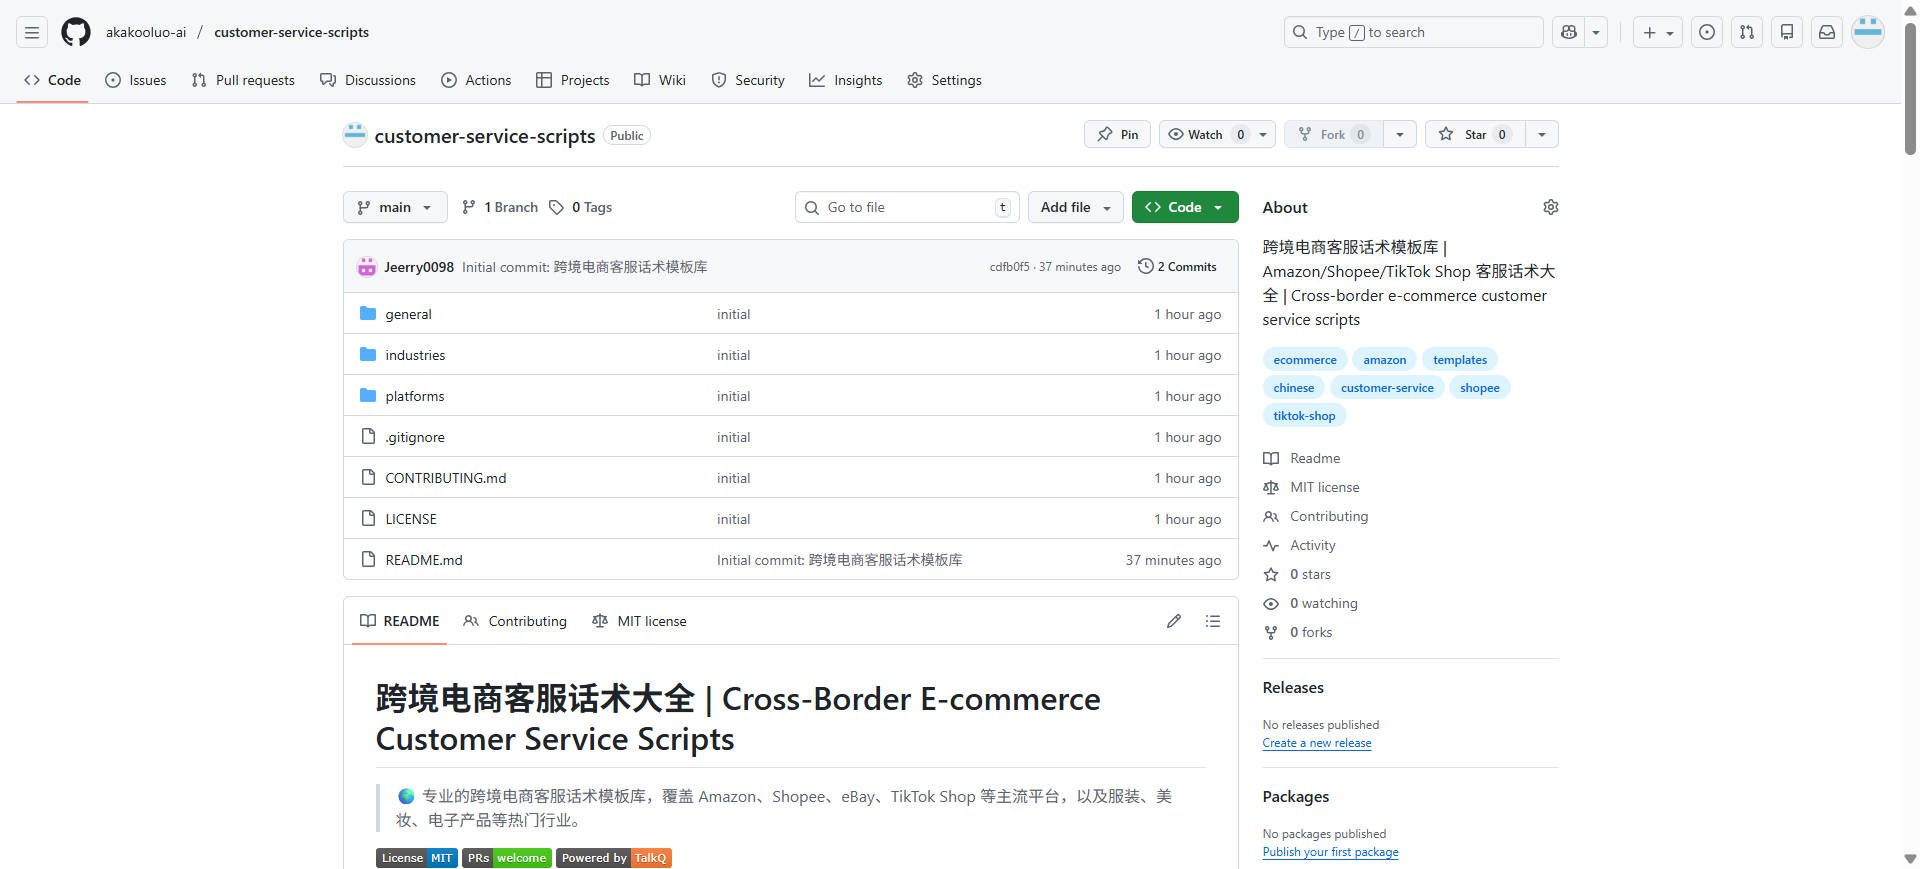The height and width of the screenshot is (869, 1920).
Task: Open the 2 Commits history link
Action: (x=1177, y=267)
